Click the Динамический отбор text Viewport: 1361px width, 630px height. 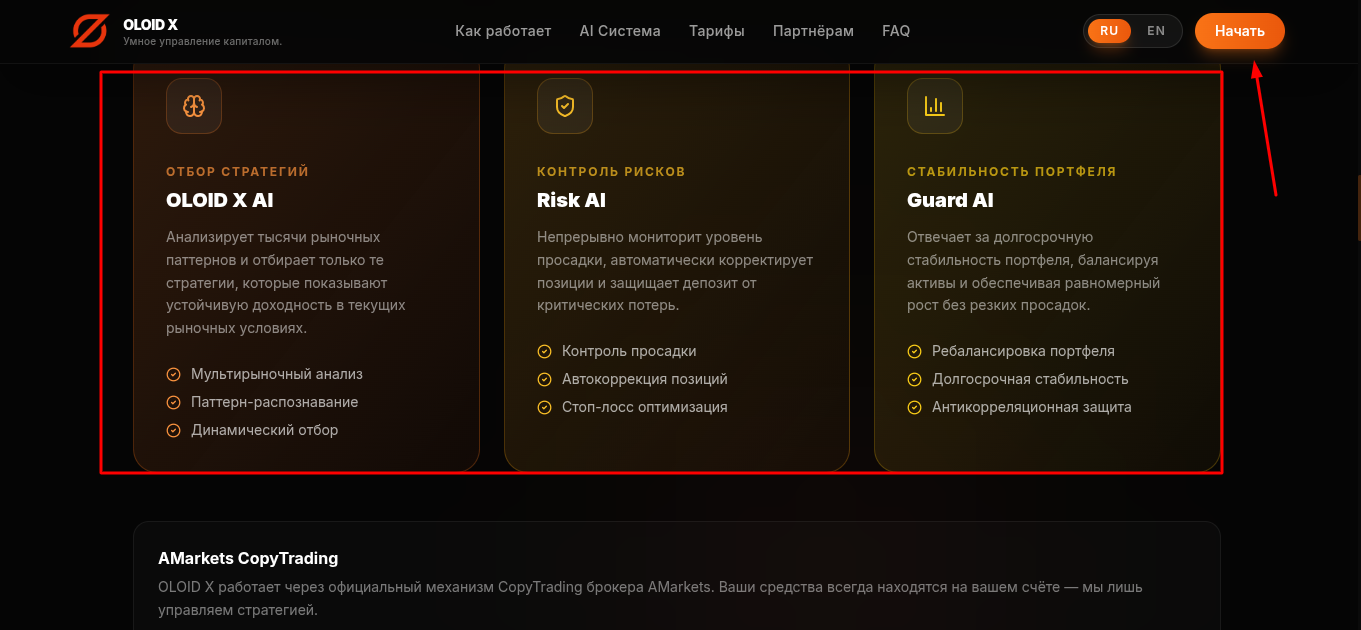[264, 430]
